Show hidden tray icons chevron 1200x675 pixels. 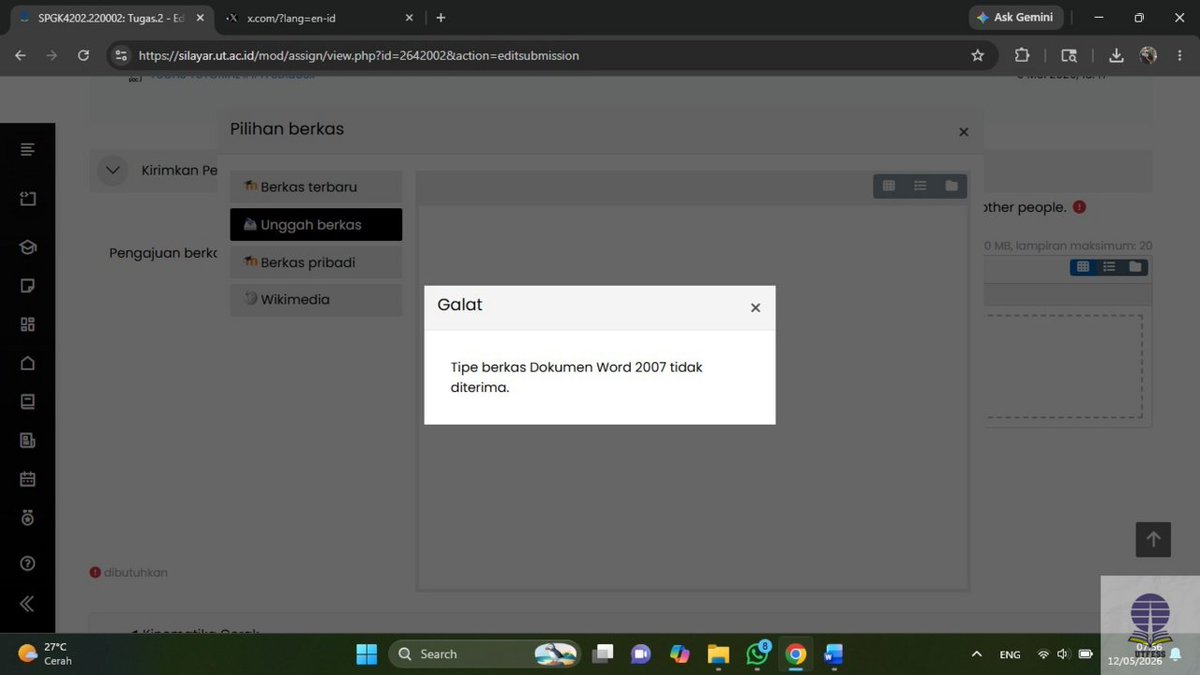point(976,654)
